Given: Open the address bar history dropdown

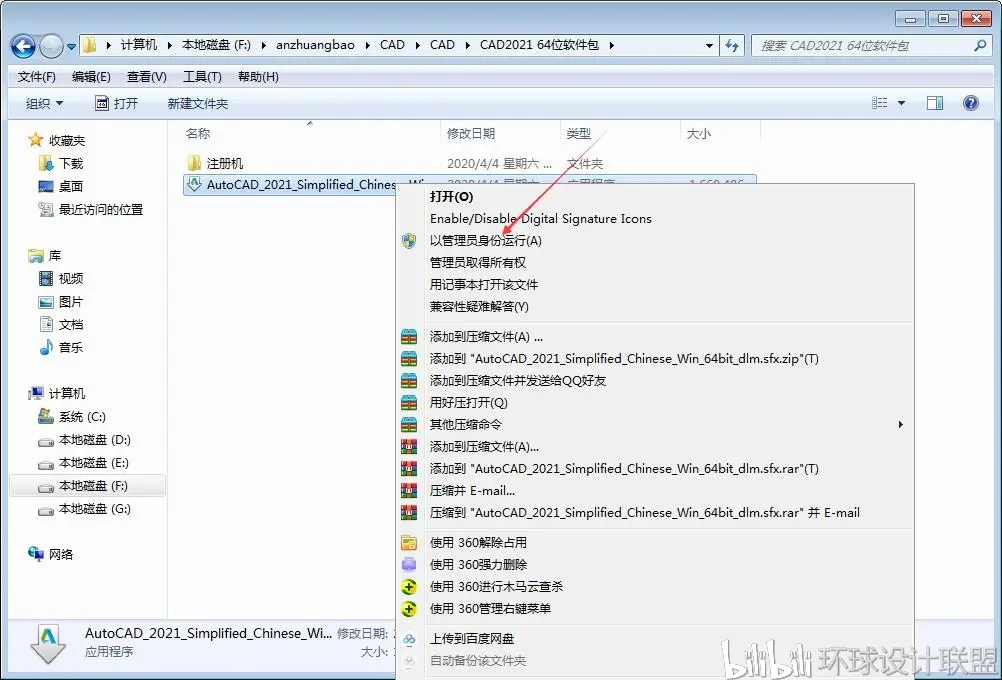Looking at the screenshot, I should click(x=709, y=45).
